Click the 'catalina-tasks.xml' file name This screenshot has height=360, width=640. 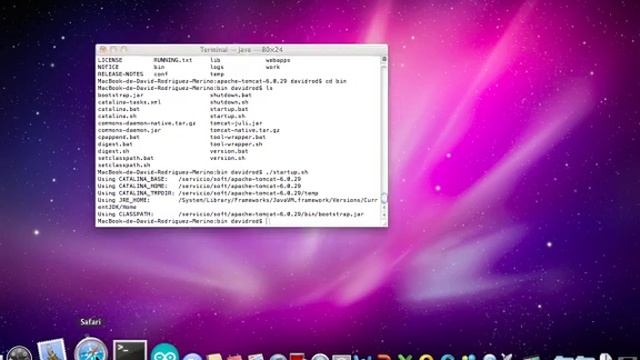[x=129, y=102]
